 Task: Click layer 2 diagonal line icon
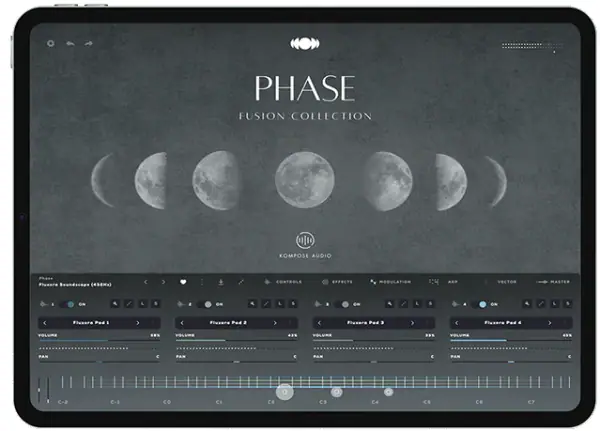tap(266, 304)
